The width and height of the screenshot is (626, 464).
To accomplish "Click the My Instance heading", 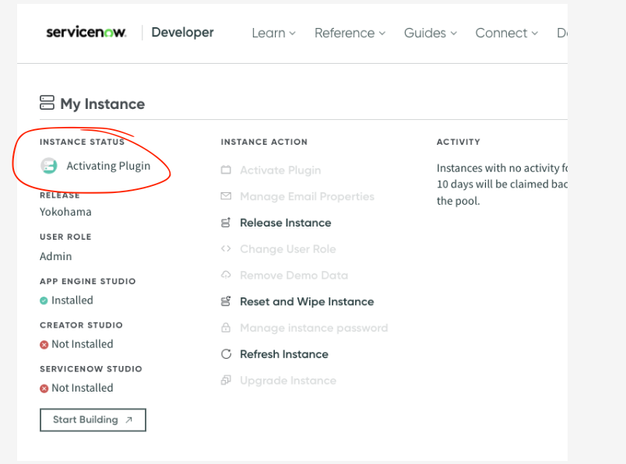I will point(102,104).
